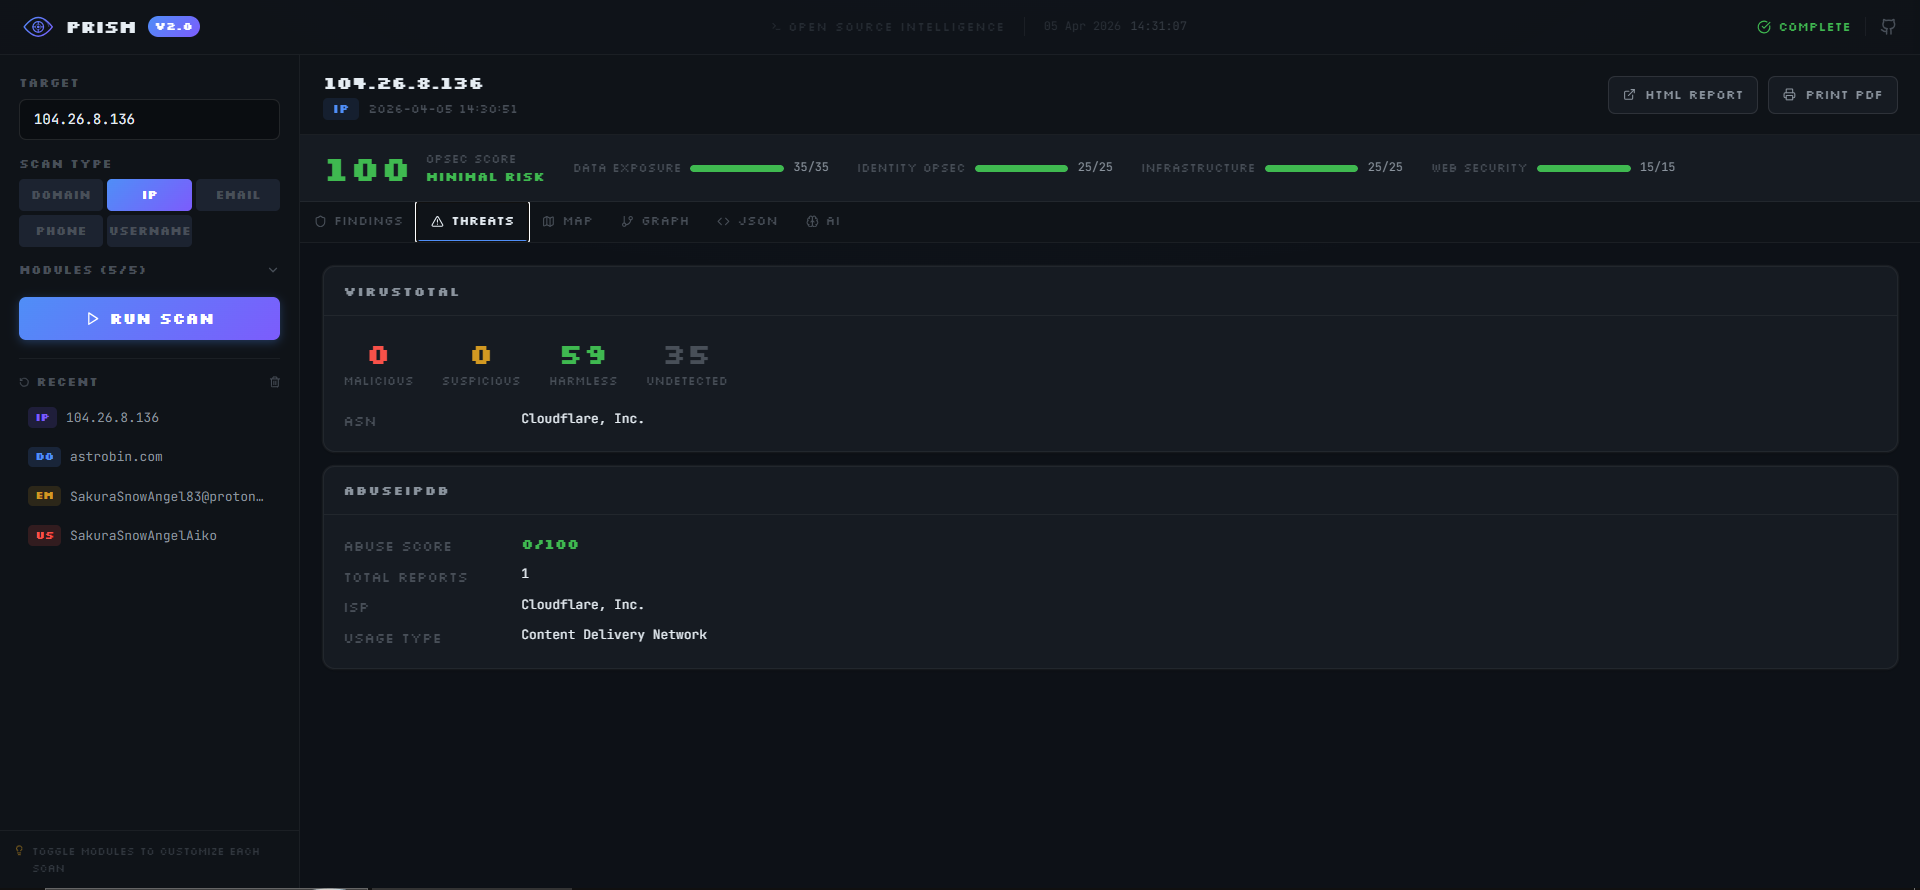Select the Domain scan type

coord(61,195)
